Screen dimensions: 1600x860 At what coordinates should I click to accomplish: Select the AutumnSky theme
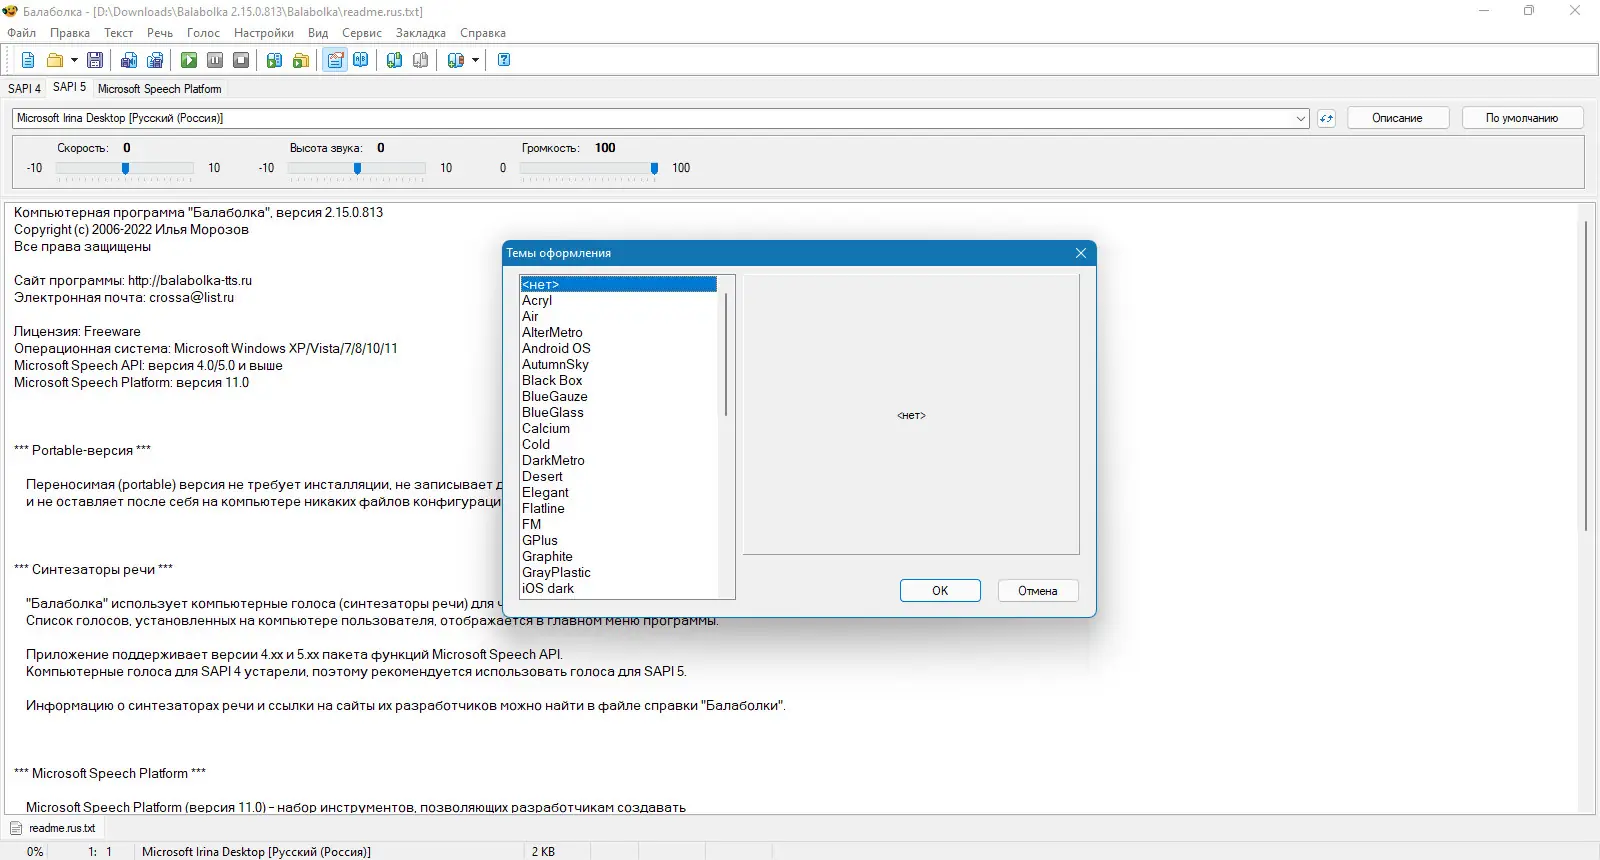[x=619, y=365]
